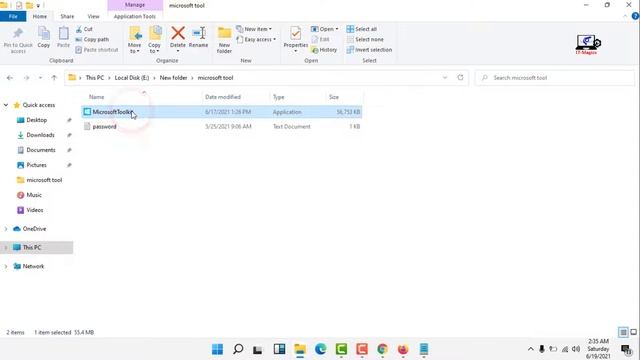Open Google Chrome from taskbar
The width and height of the screenshot is (640, 360).
click(382, 349)
